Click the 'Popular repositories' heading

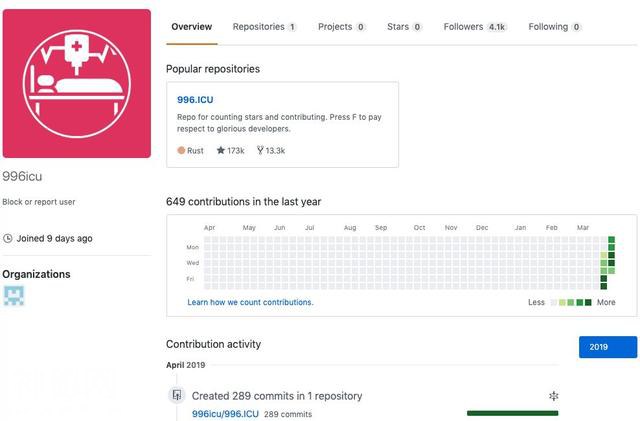pos(213,69)
